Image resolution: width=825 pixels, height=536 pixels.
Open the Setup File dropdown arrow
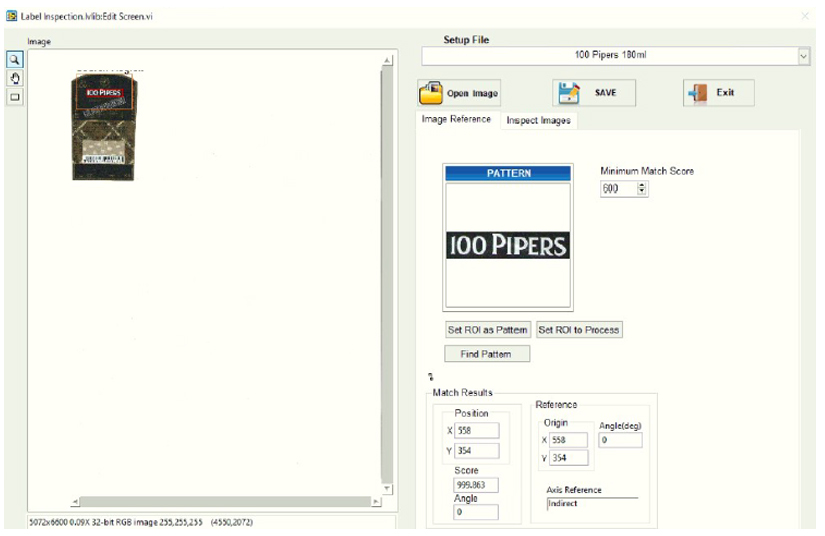pyautogui.click(x=804, y=56)
